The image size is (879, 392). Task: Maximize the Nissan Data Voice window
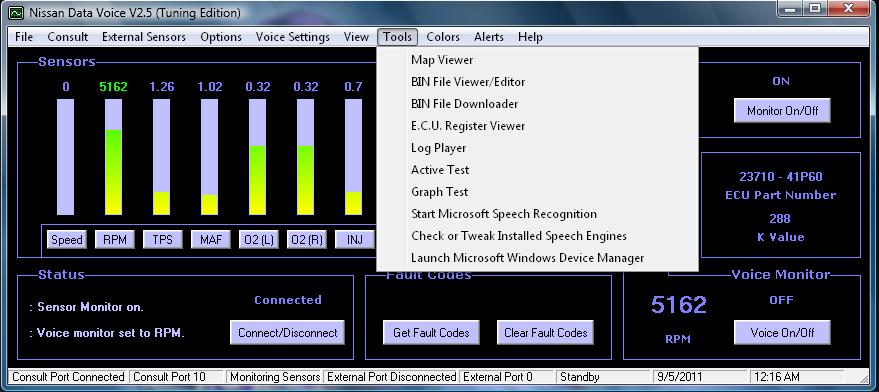pos(815,8)
